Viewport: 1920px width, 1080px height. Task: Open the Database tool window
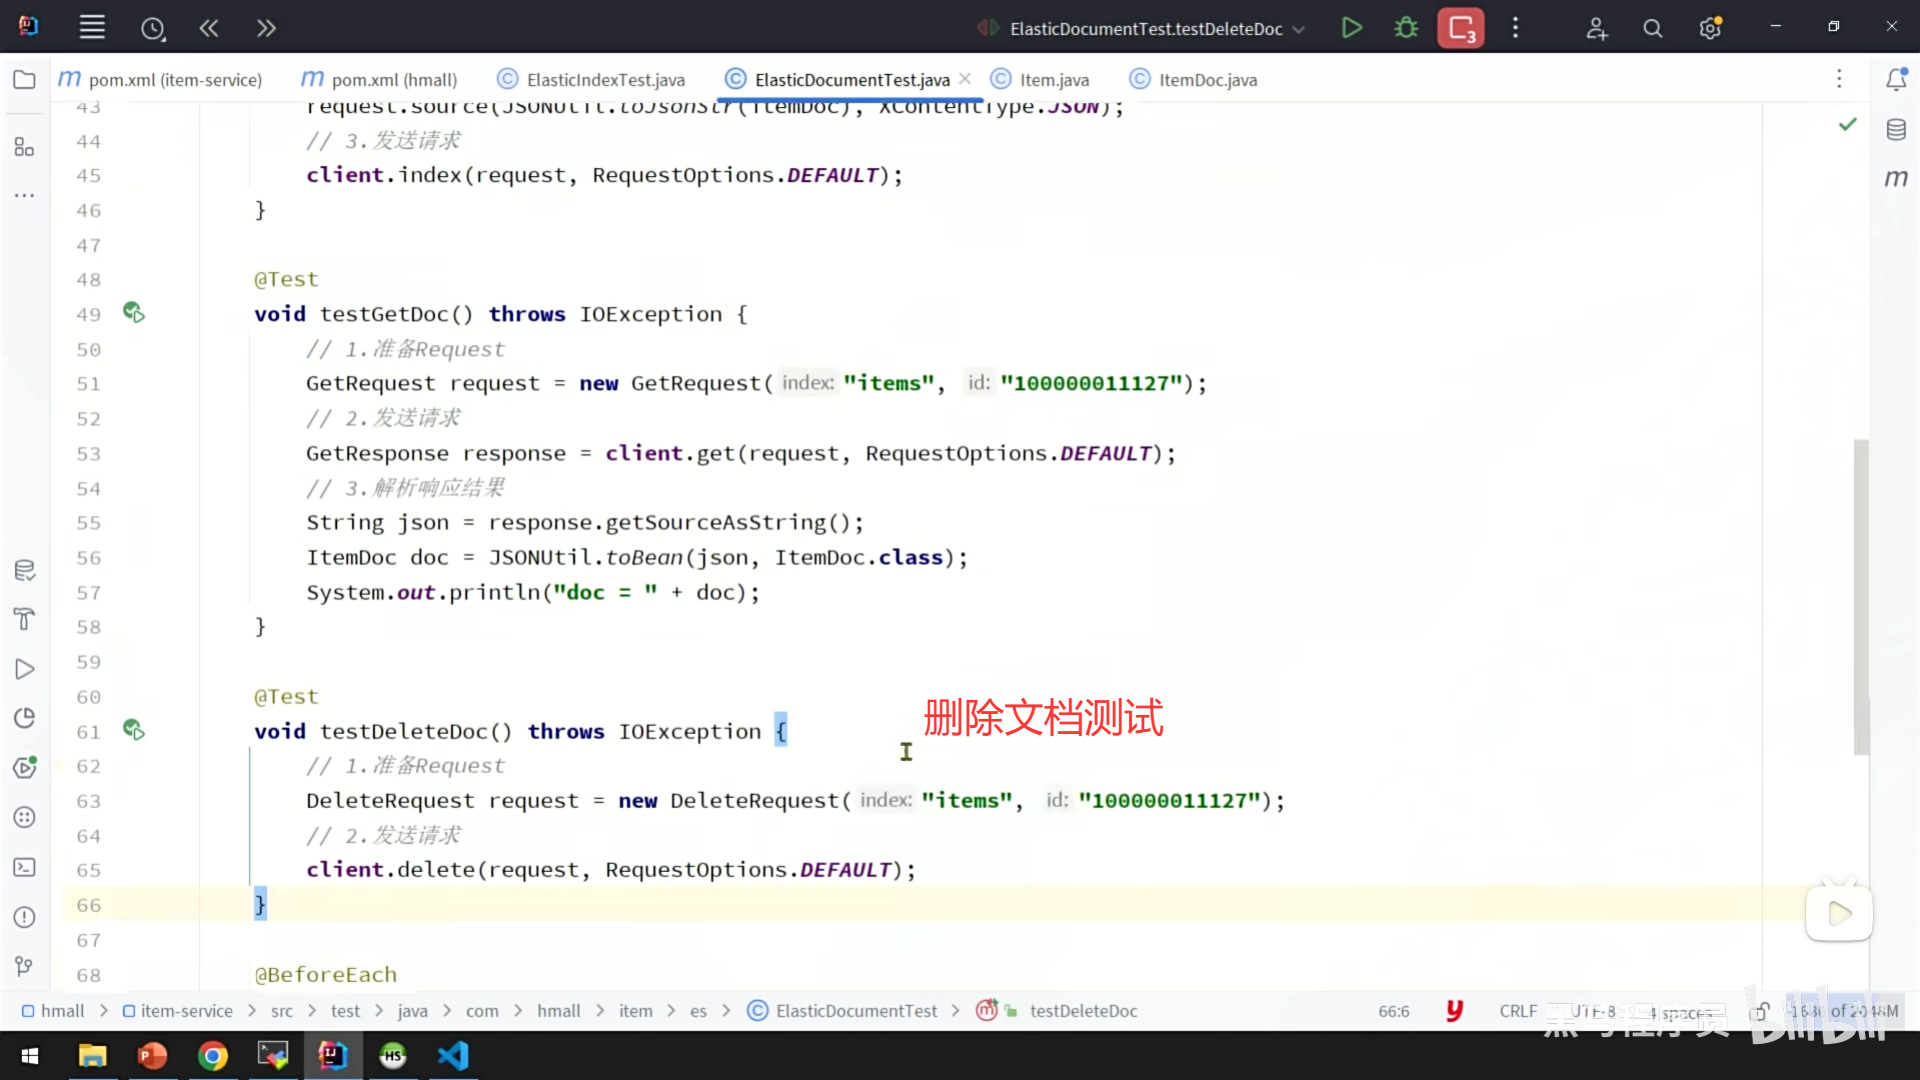point(1896,130)
